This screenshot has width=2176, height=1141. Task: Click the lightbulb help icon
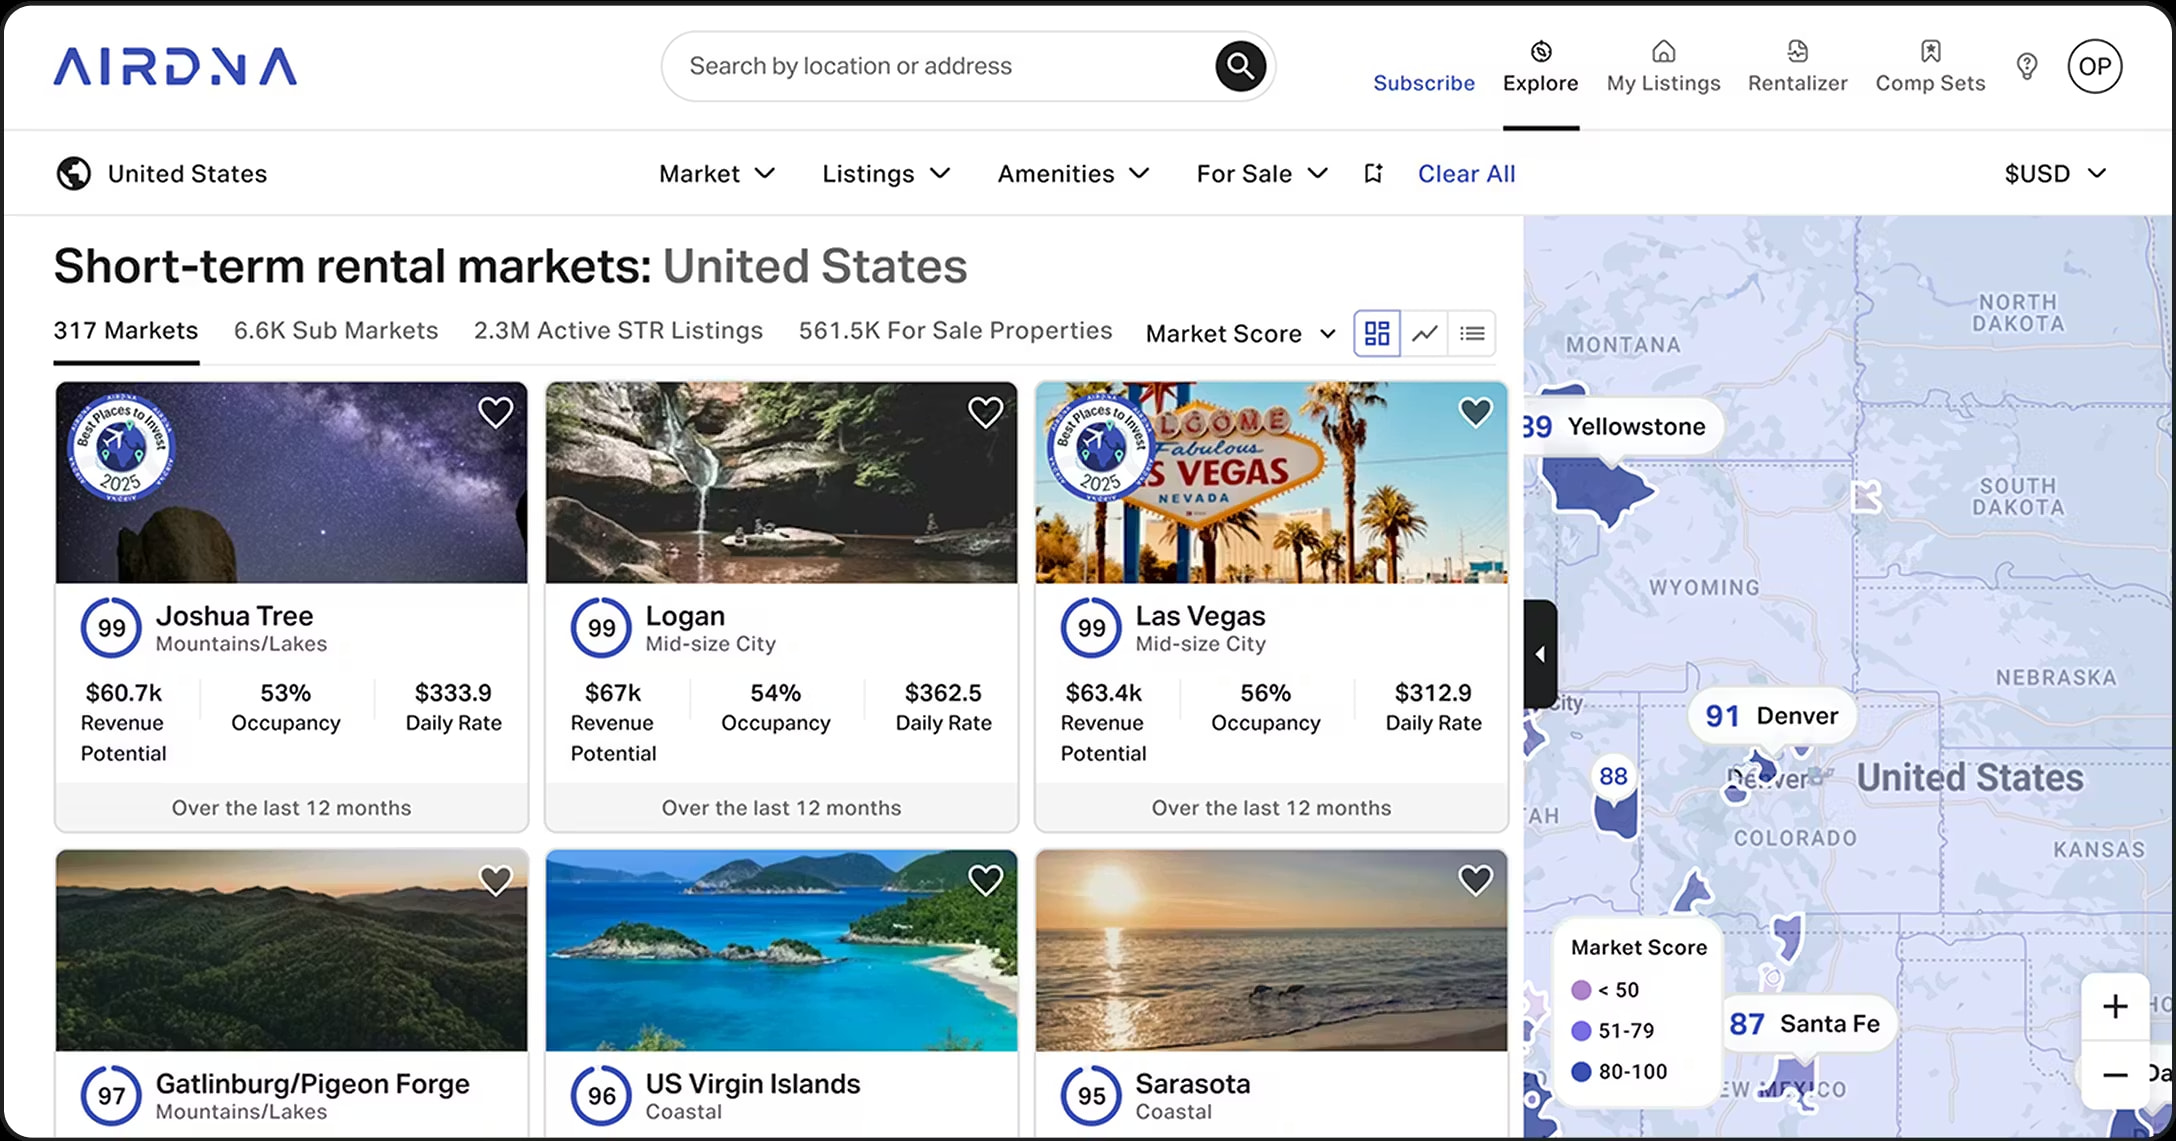pyautogui.click(x=2027, y=66)
